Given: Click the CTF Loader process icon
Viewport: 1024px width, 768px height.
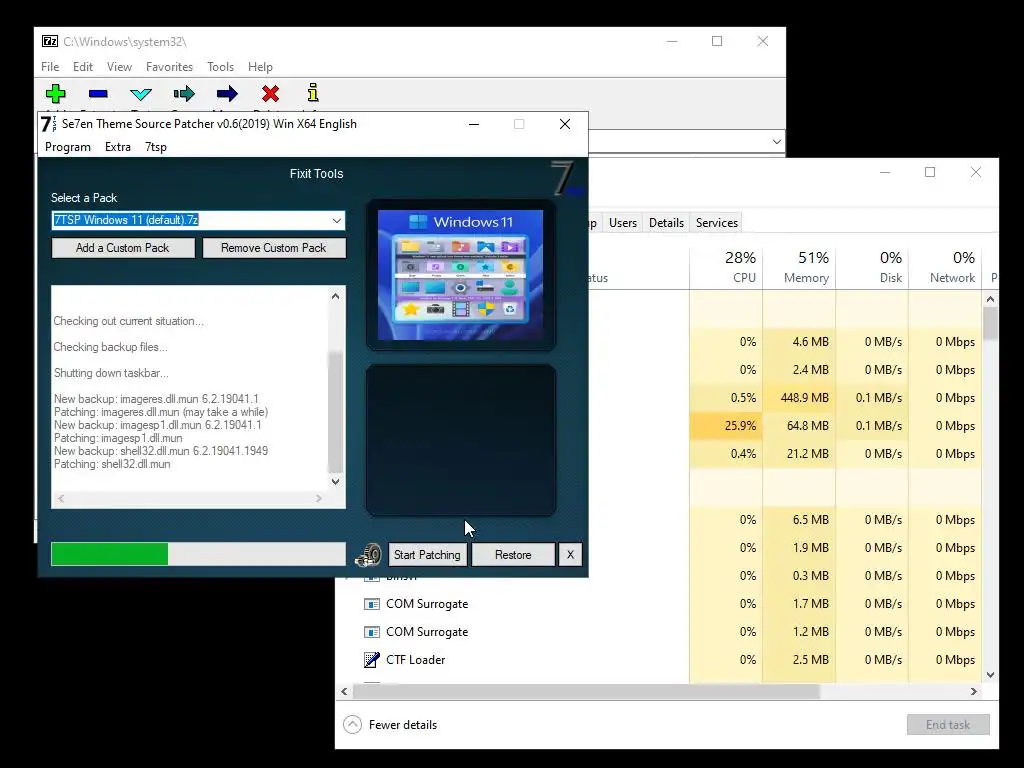Looking at the screenshot, I should [x=372, y=660].
